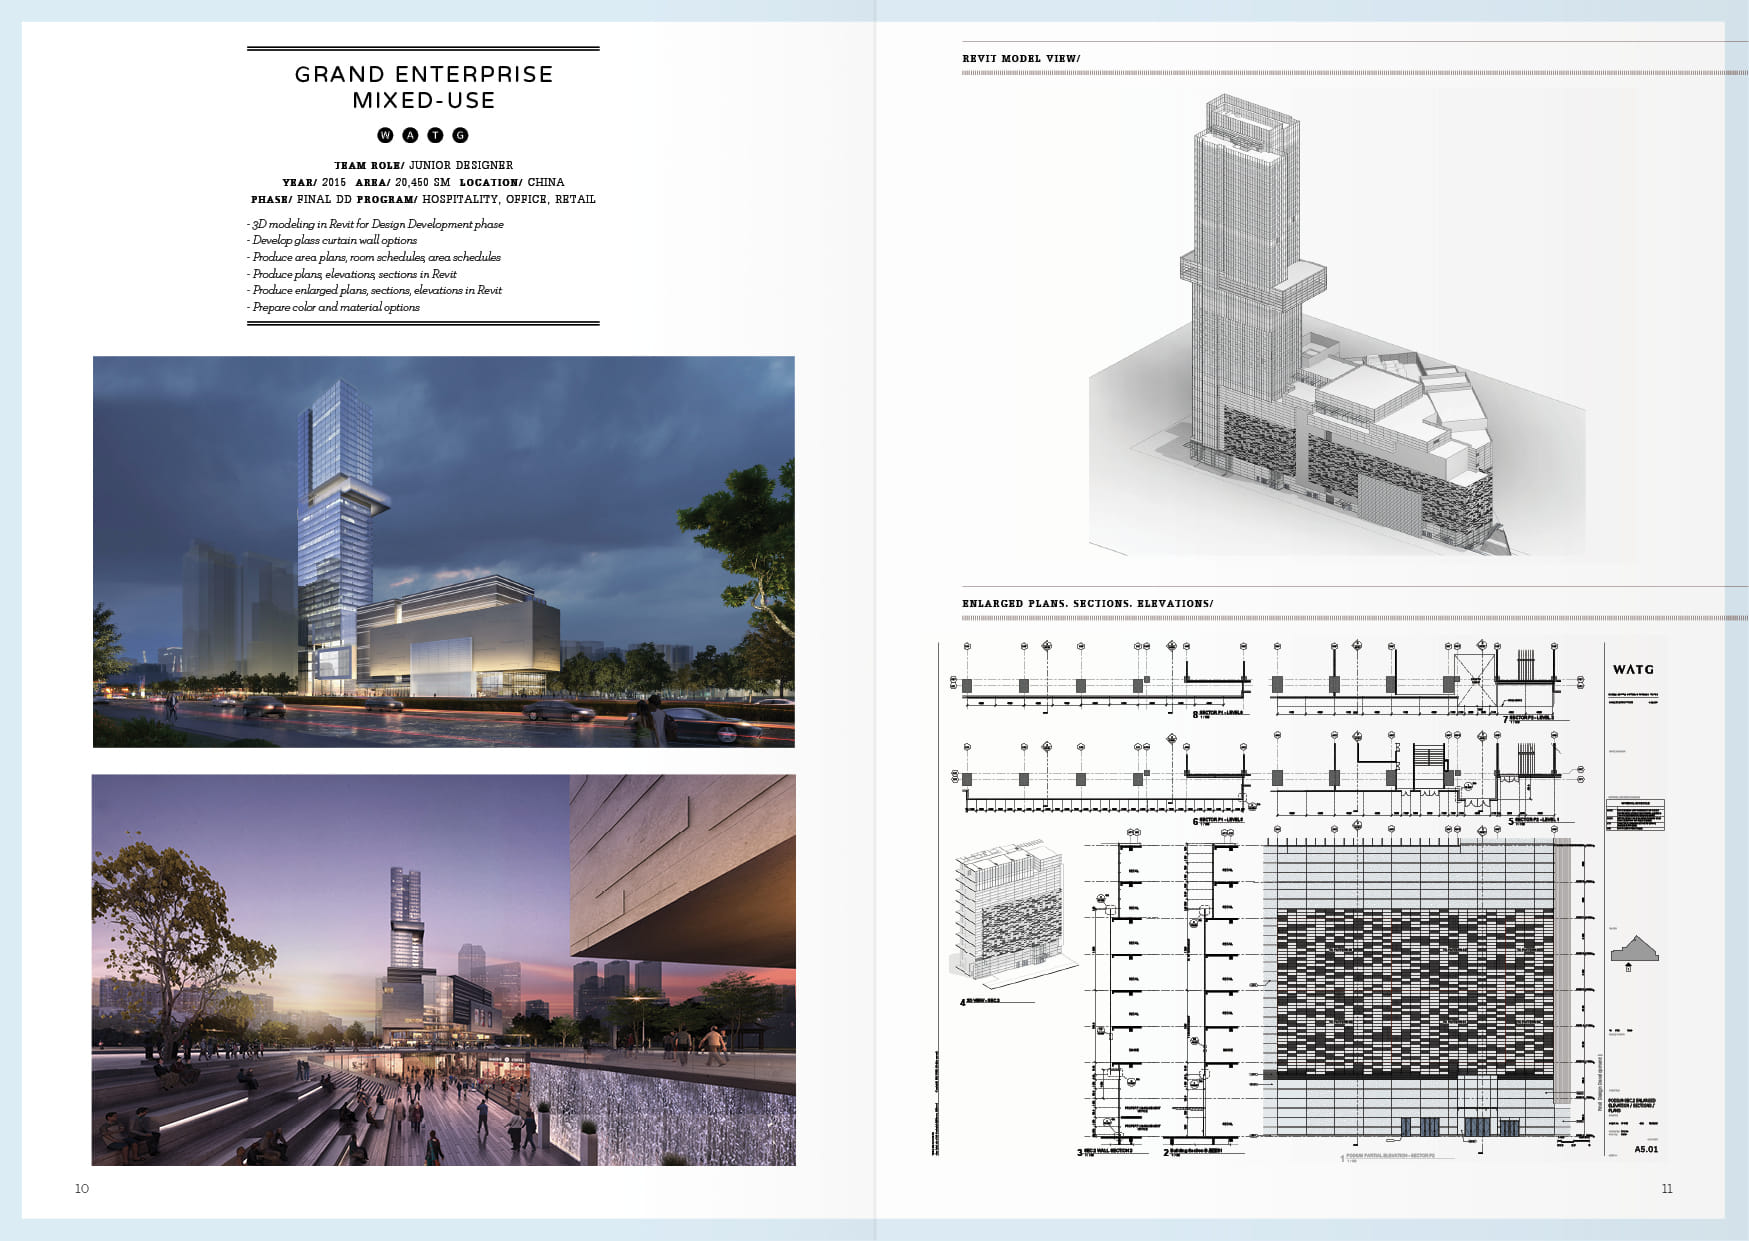1749x1241 pixels.
Task: Select the WATG logo on the drawing sheet
Action: tap(1634, 668)
